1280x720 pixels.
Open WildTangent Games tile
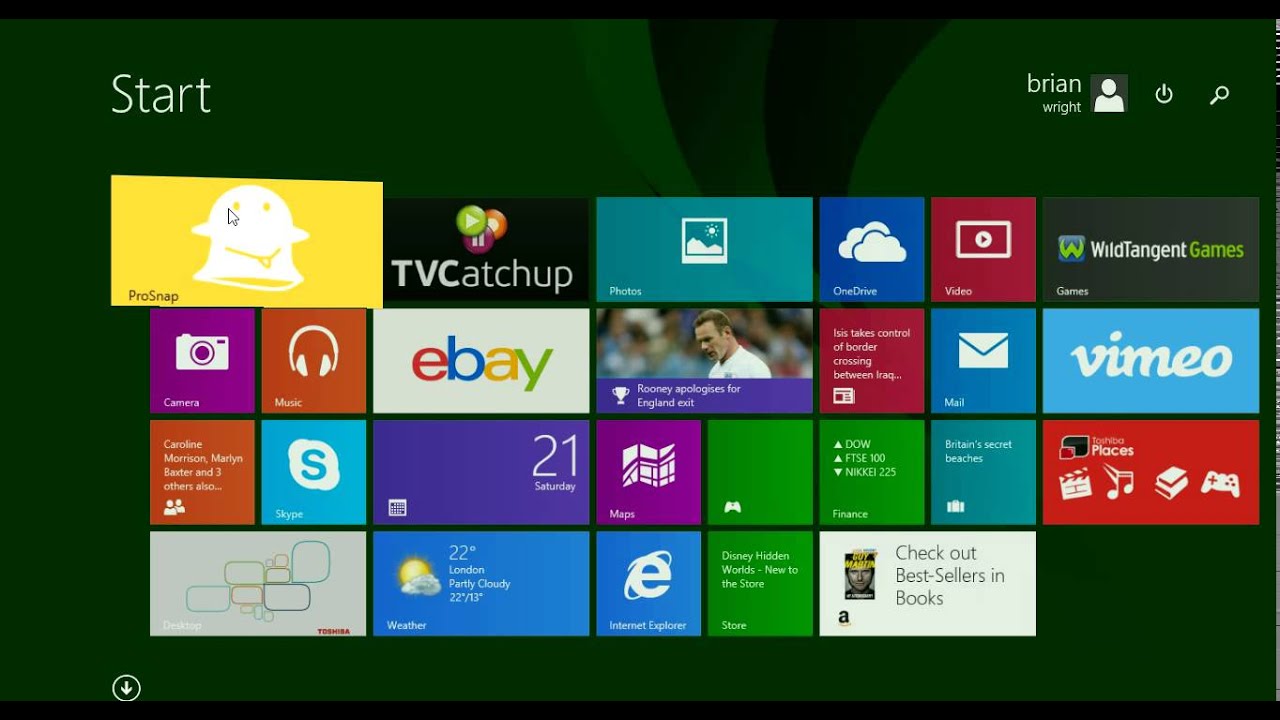[1151, 249]
